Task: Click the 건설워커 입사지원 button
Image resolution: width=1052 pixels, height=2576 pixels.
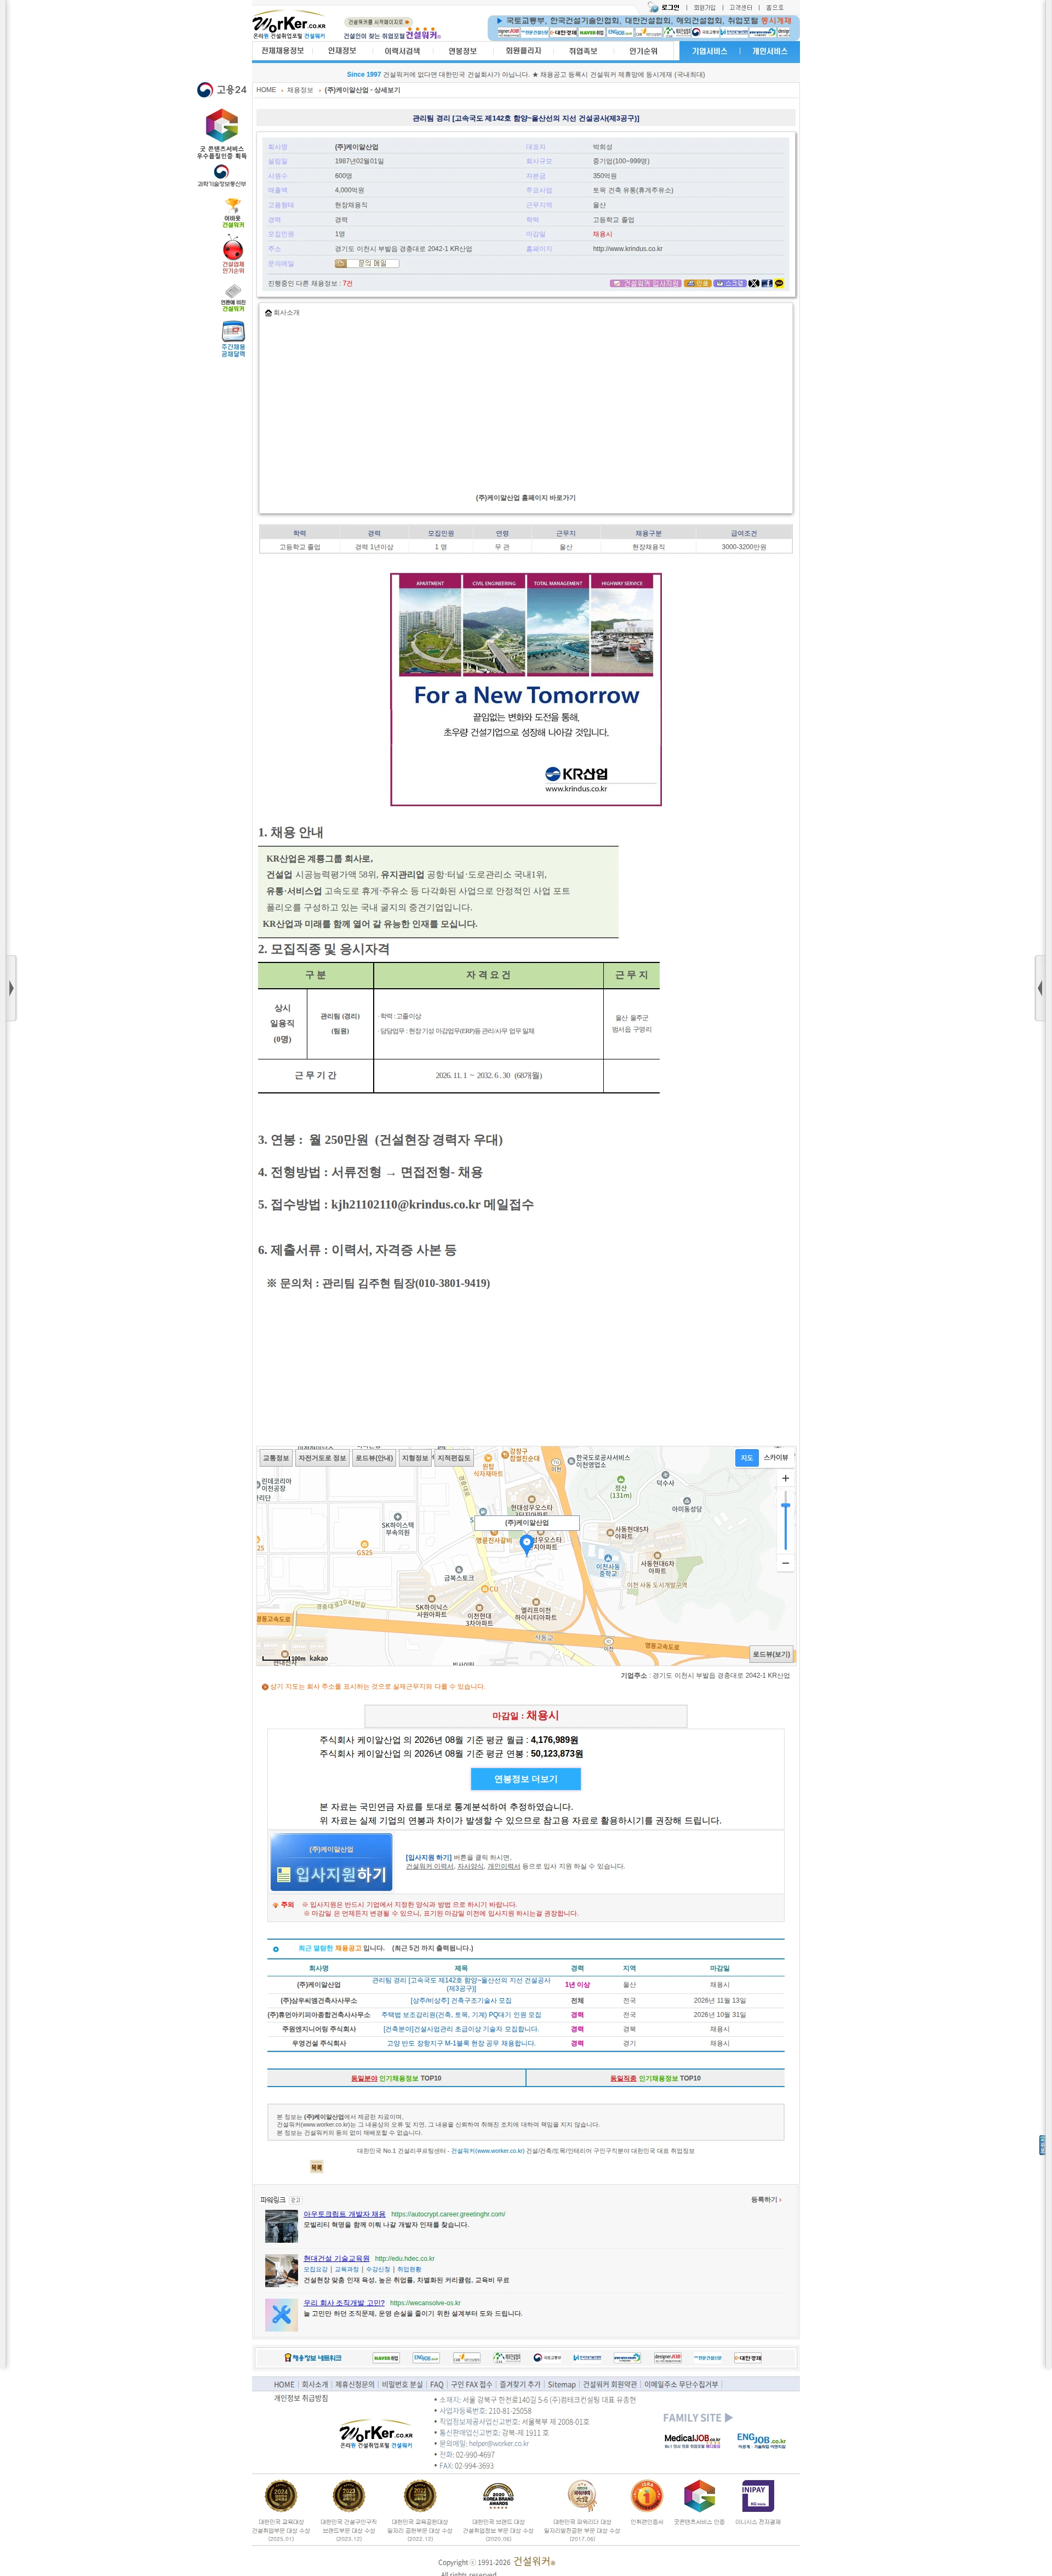Action: [646, 283]
